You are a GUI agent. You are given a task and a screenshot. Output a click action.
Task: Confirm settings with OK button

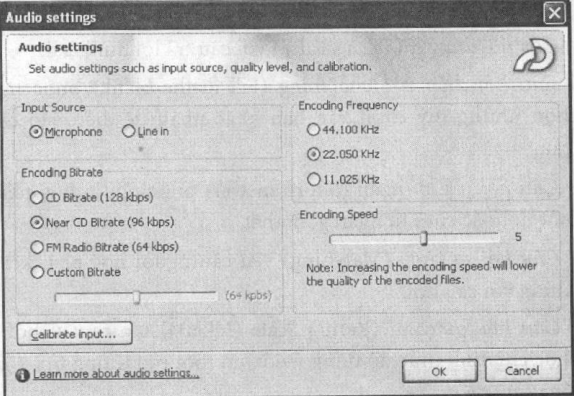pos(440,371)
